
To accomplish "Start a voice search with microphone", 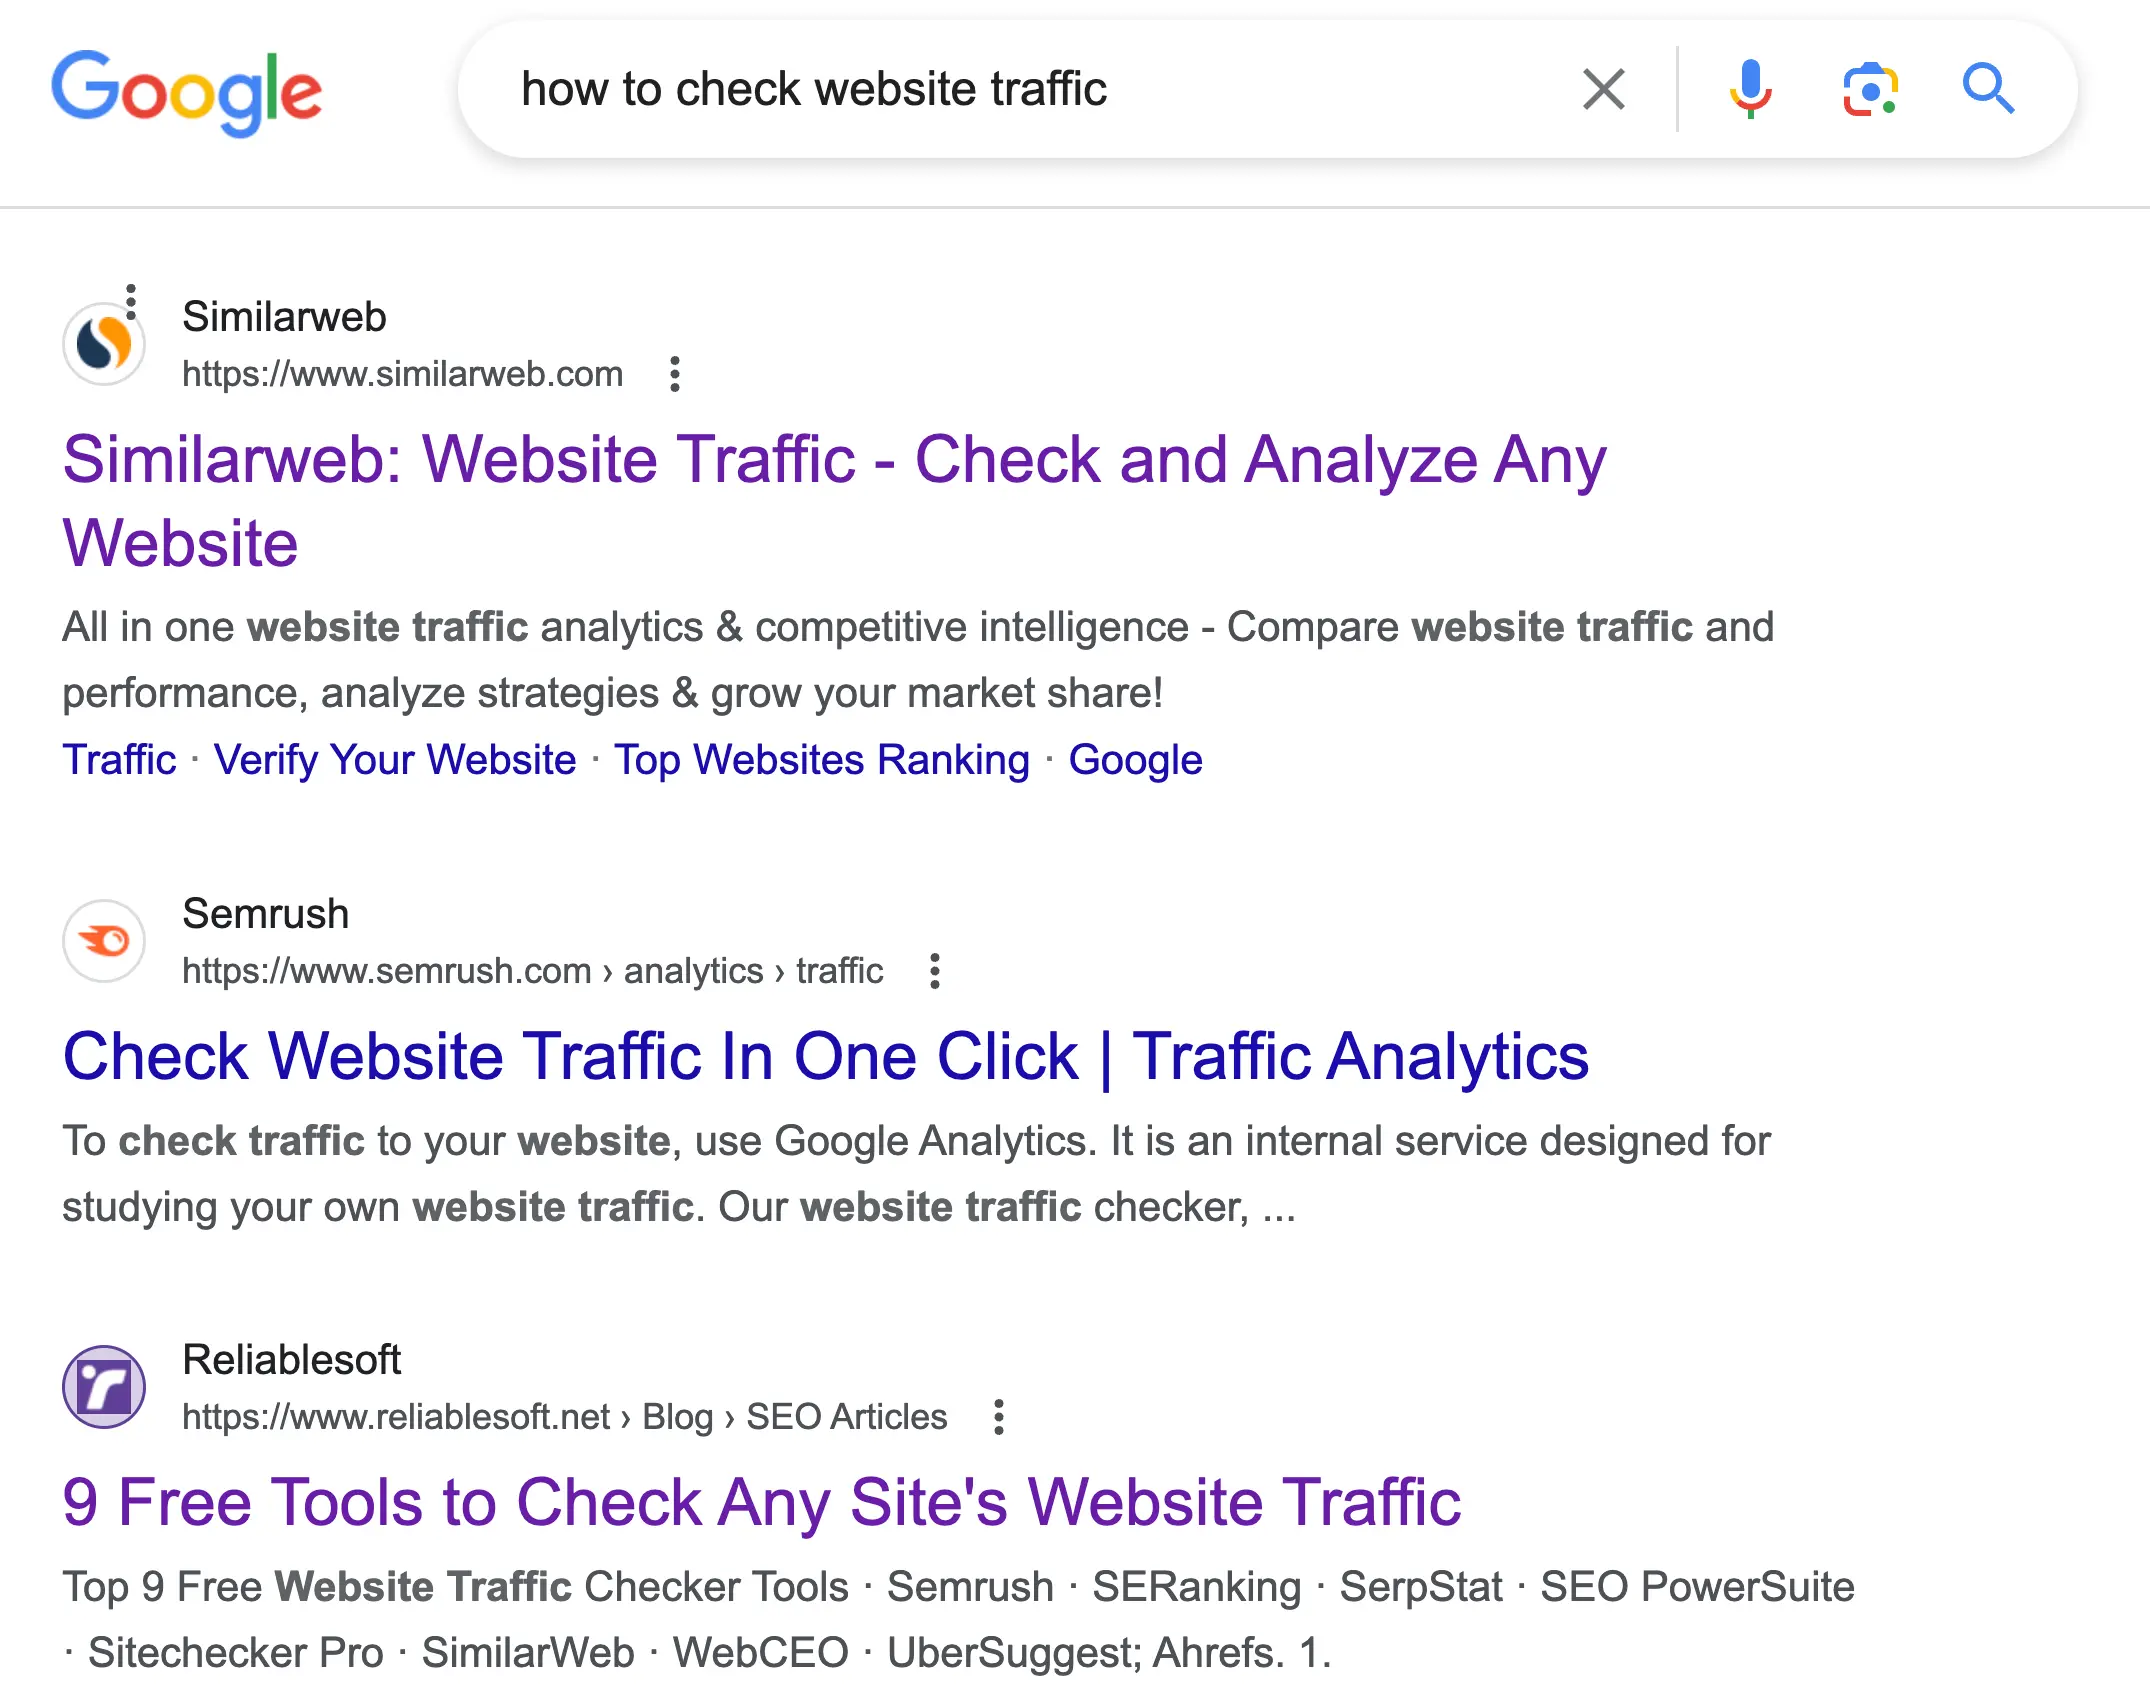I will 1750,89.
